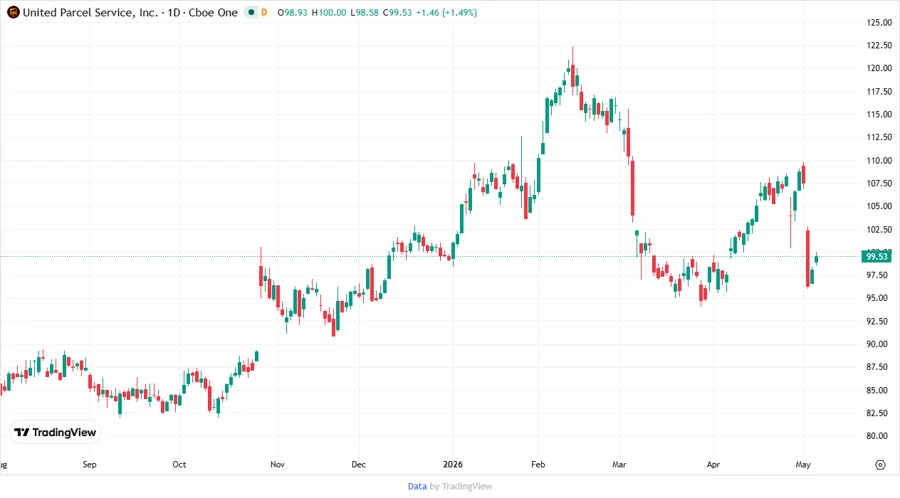
Task: Click the 95.00 price axis label
Action: tap(879, 298)
